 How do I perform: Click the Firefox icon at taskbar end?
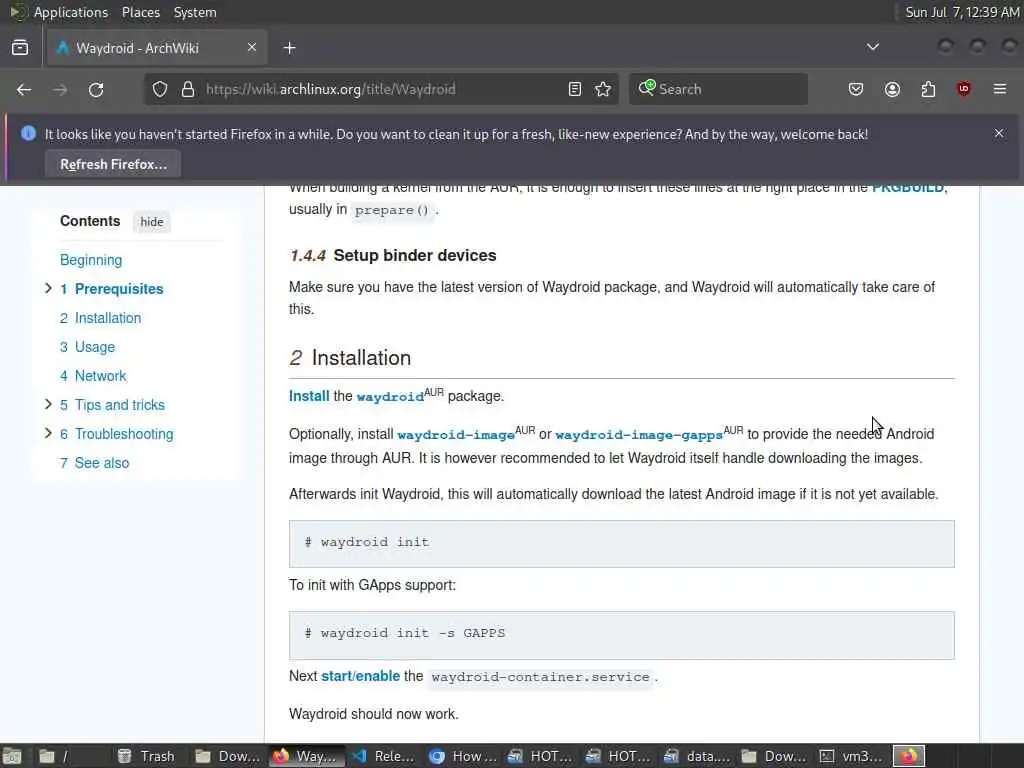(x=908, y=756)
